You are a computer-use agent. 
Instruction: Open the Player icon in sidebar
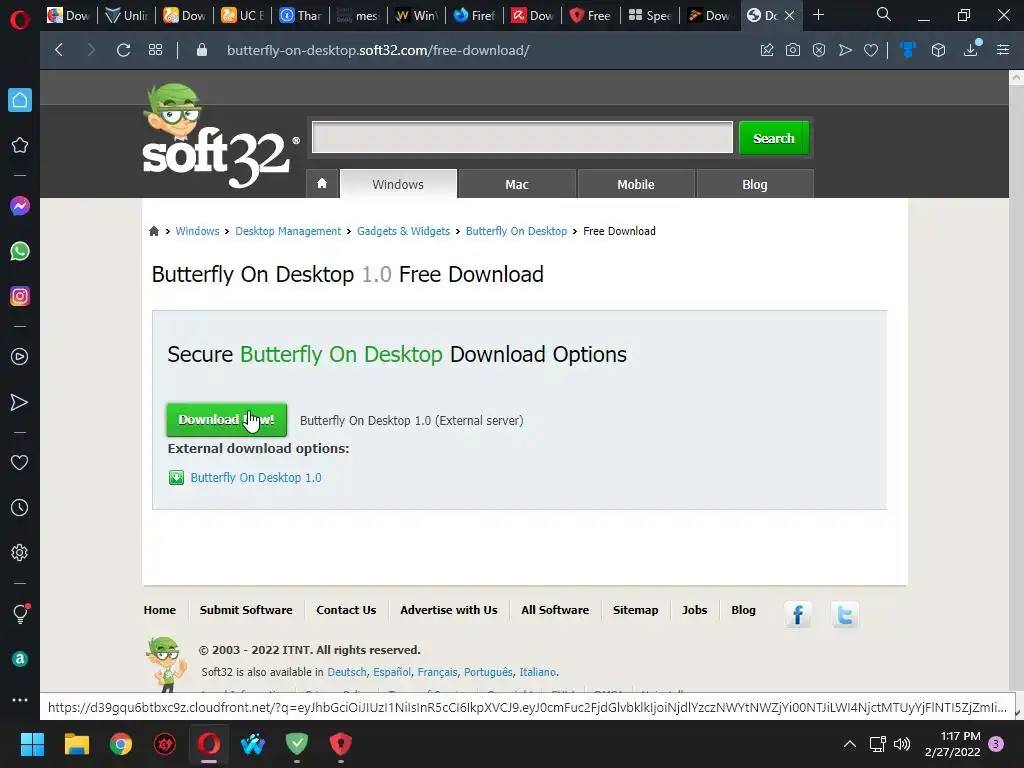coord(20,357)
